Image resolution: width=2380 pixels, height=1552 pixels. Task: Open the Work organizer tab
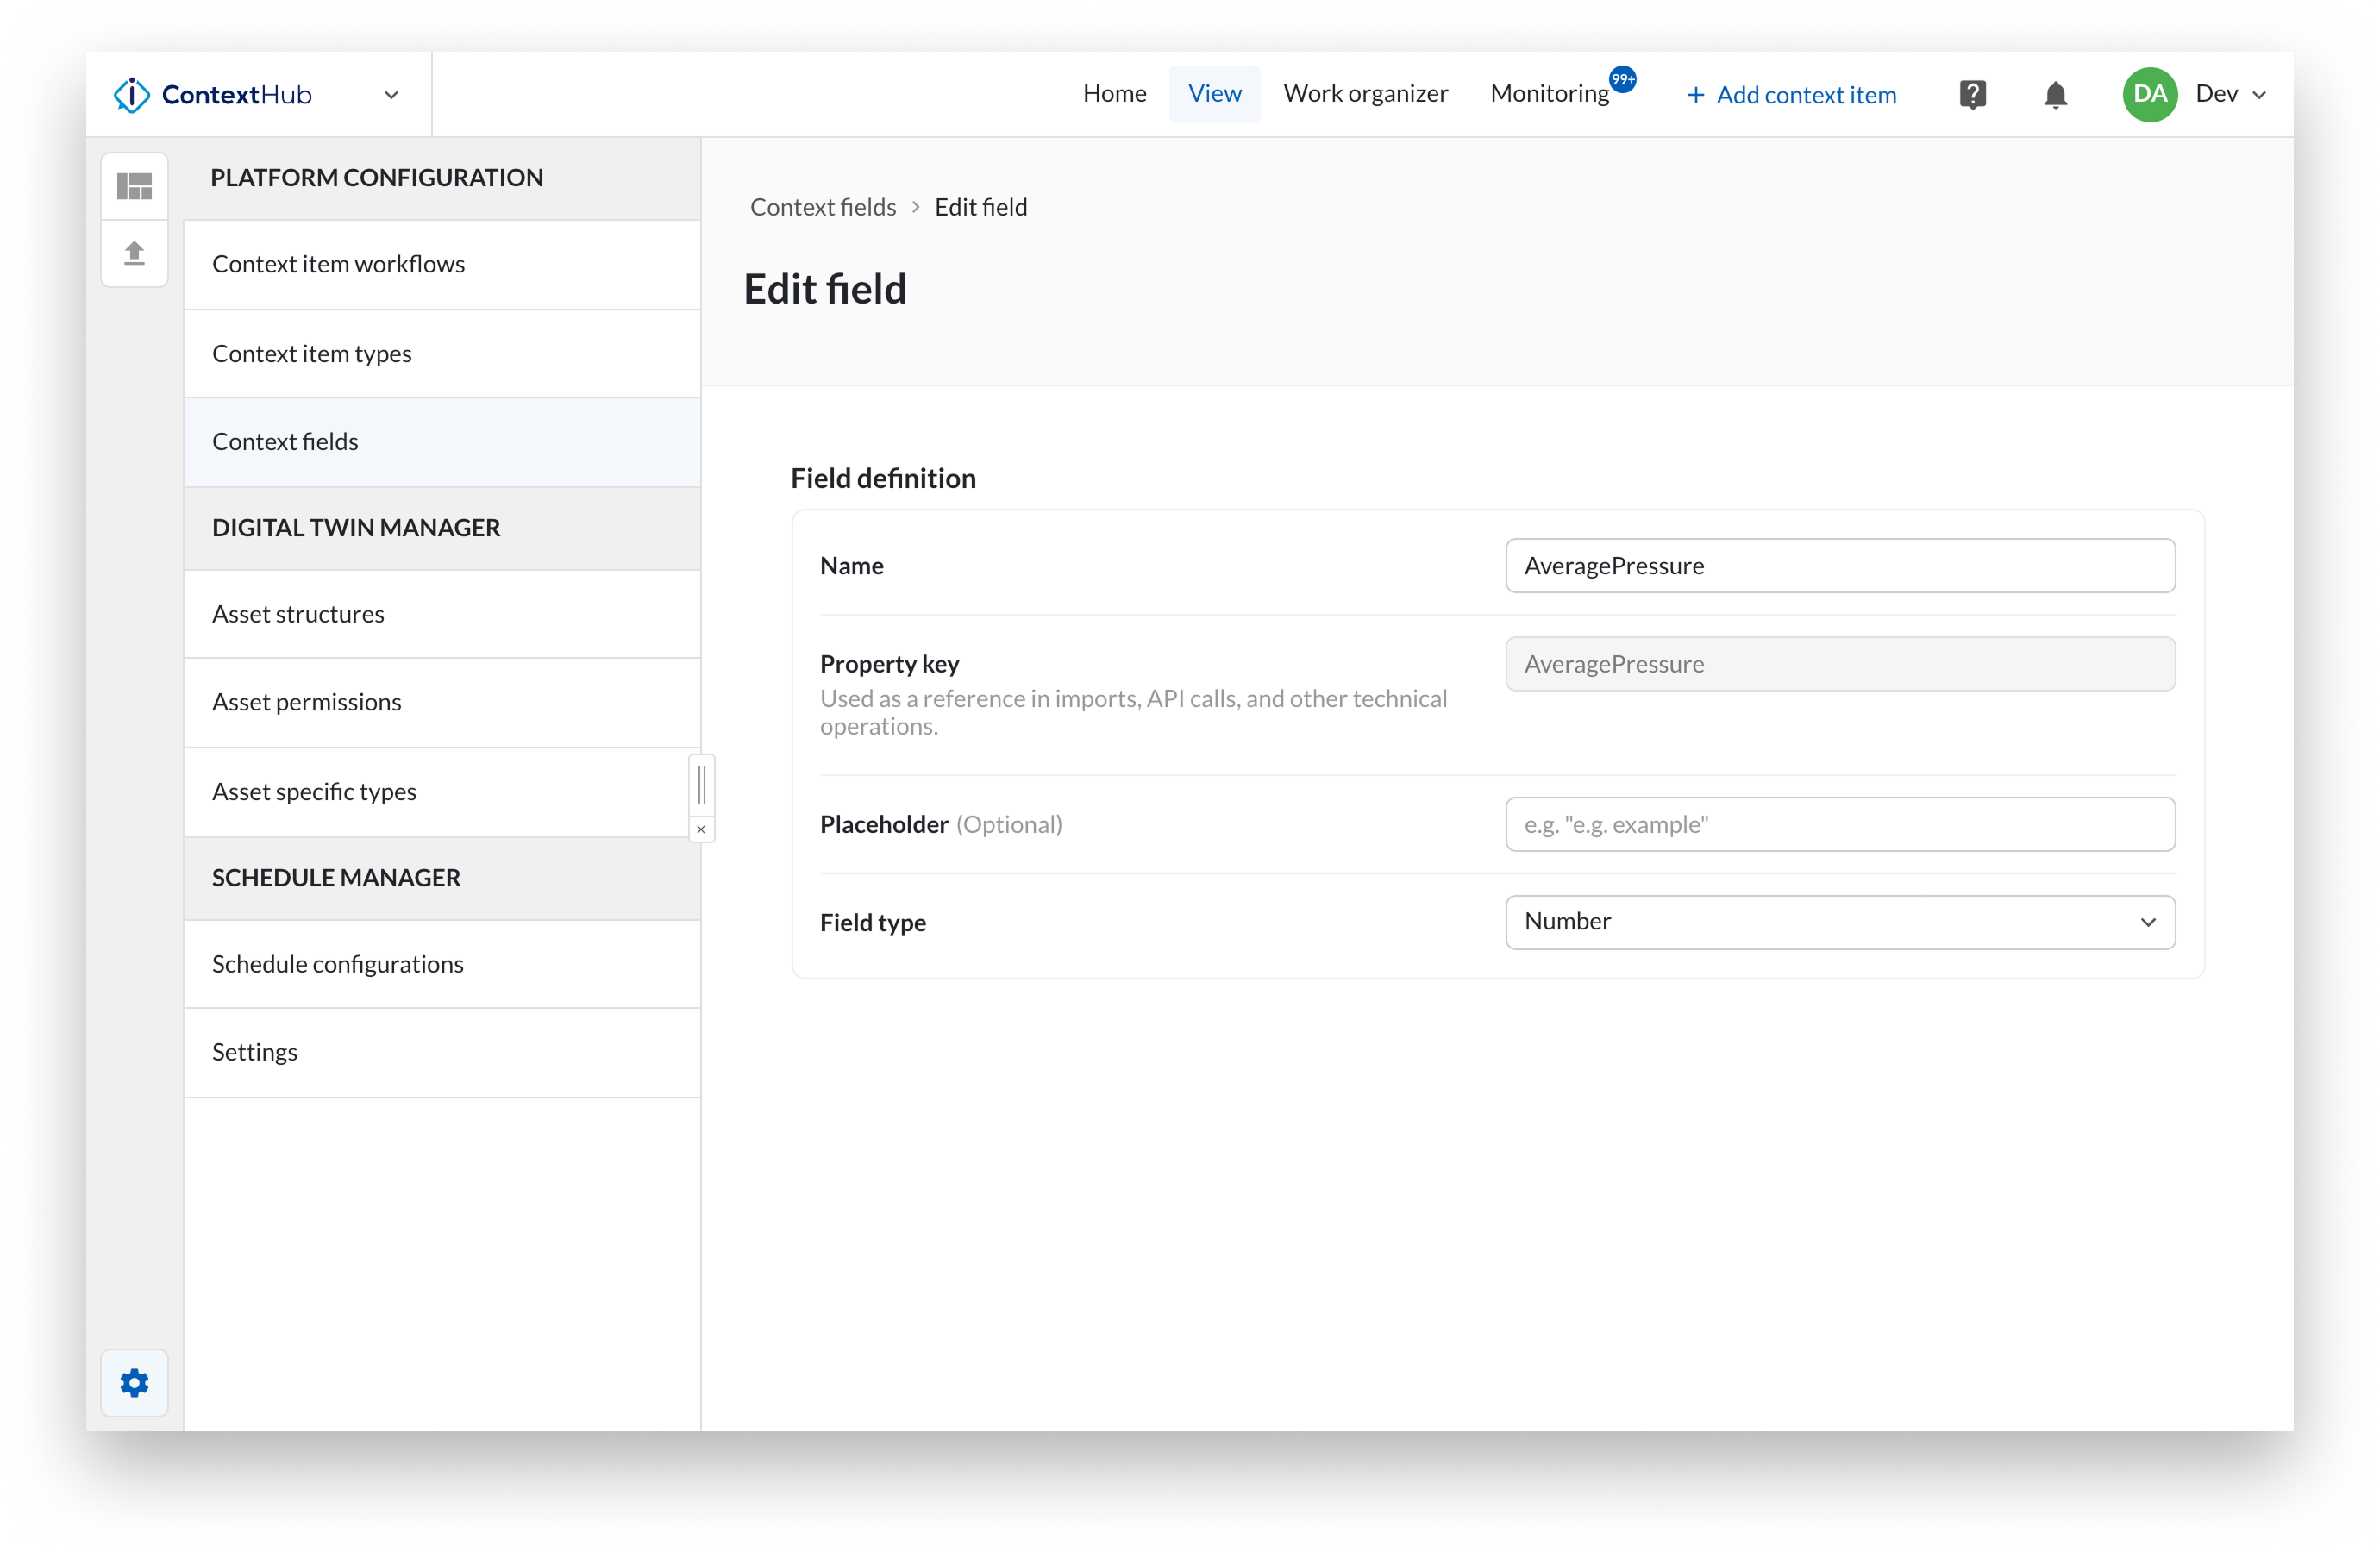click(x=1365, y=94)
